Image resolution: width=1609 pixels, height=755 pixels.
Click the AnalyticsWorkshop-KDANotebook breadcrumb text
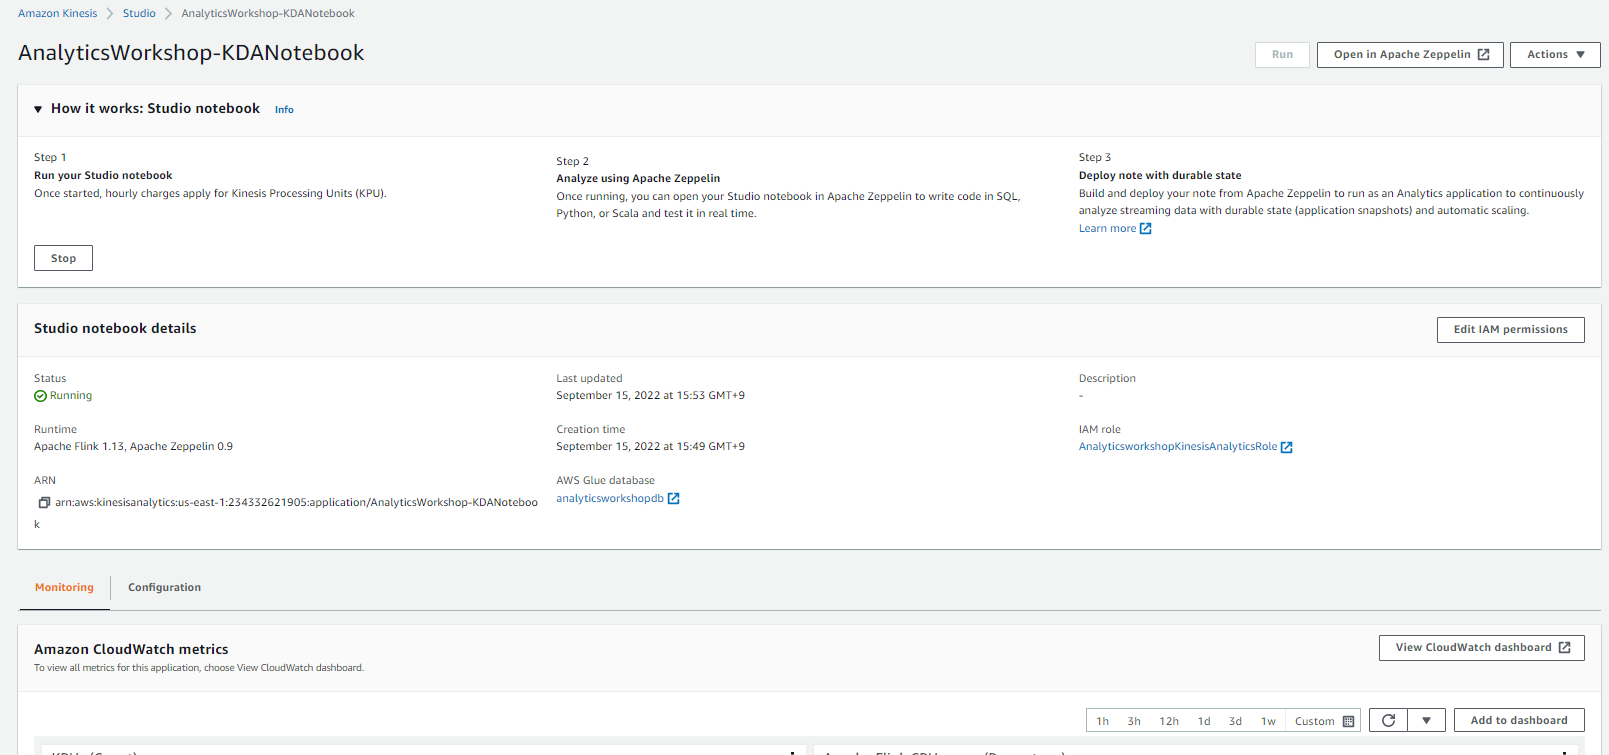268,14
